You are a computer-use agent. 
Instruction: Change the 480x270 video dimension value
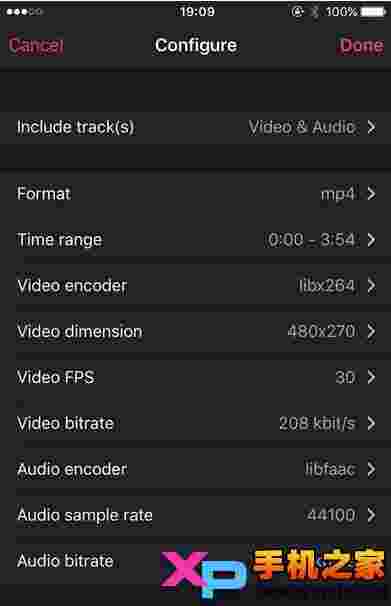(x=321, y=331)
